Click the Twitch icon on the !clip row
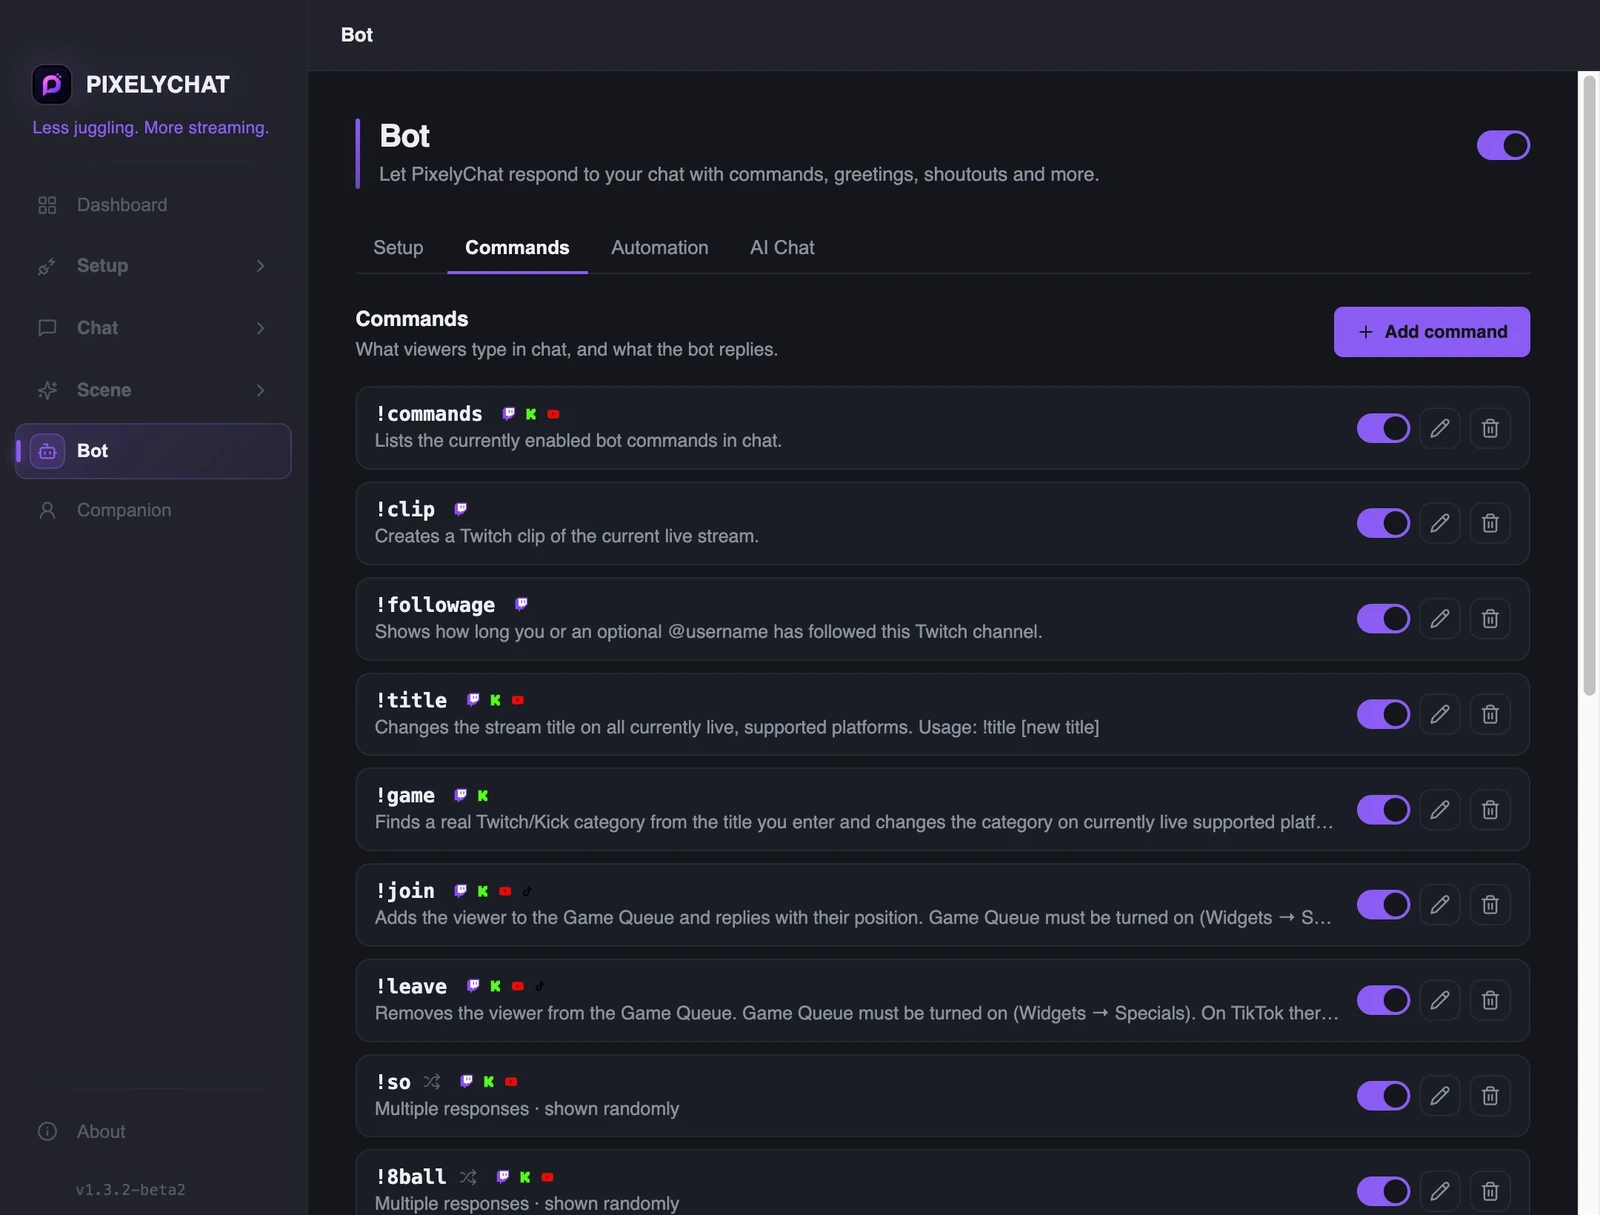Image resolution: width=1600 pixels, height=1215 pixels. [460, 509]
